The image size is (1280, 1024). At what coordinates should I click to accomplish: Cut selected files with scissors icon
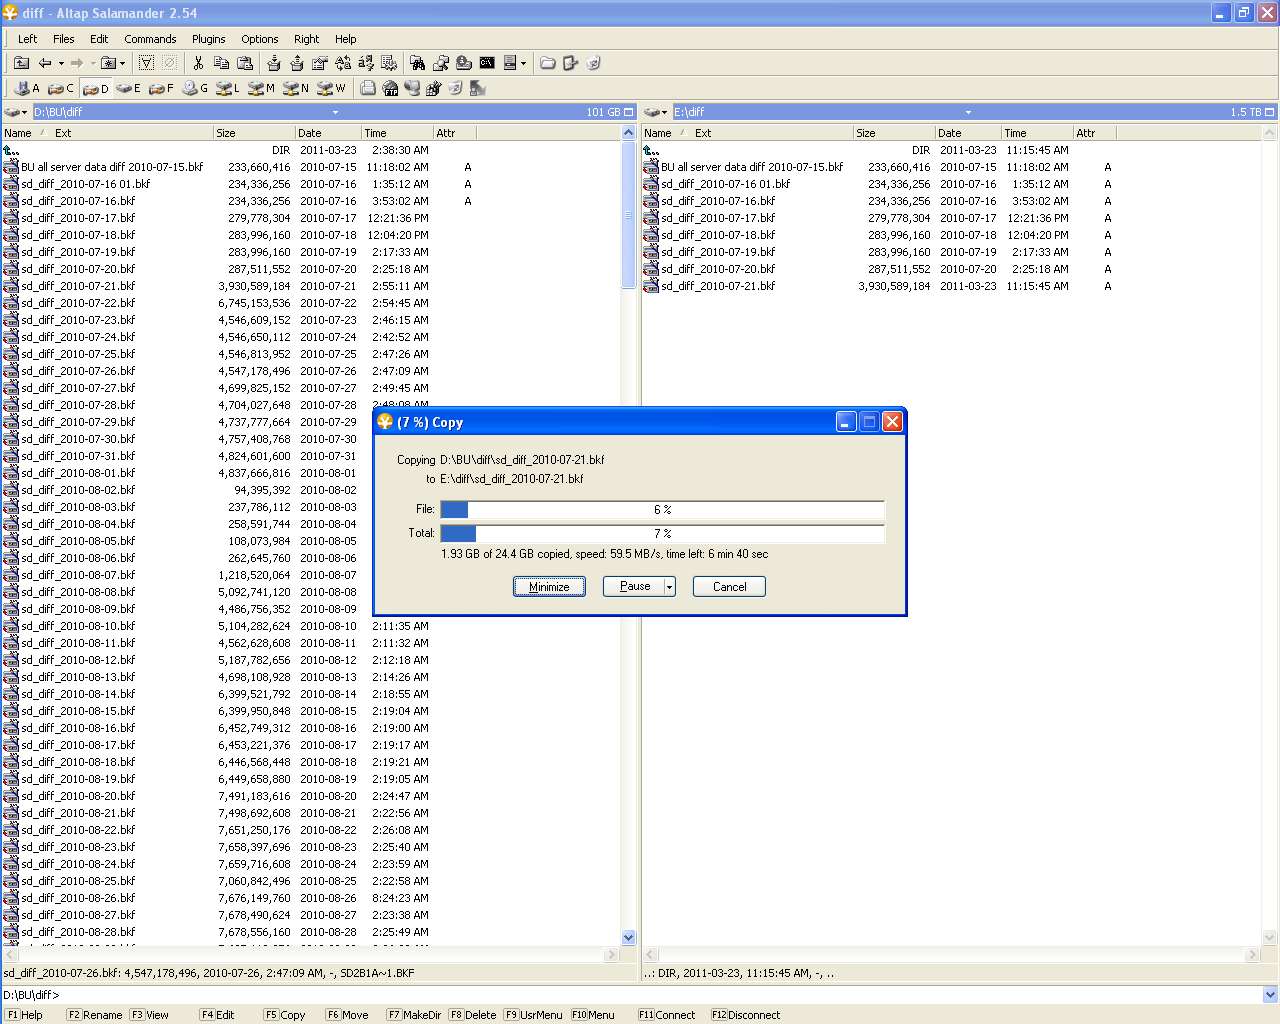198,63
